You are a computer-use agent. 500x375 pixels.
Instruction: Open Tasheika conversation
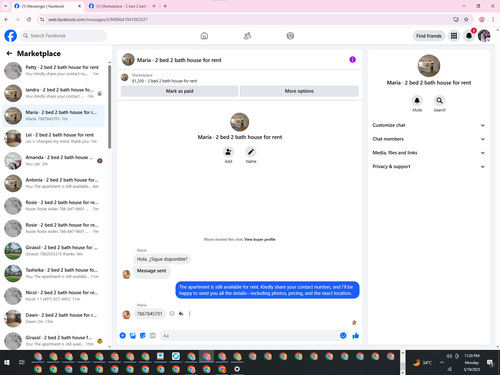pyautogui.click(x=53, y=273)
